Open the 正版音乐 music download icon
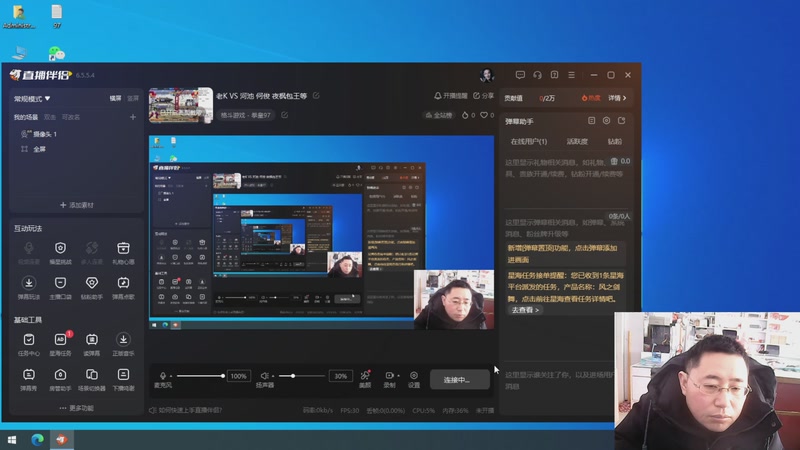The image size is (800, 450). (123, 340)
